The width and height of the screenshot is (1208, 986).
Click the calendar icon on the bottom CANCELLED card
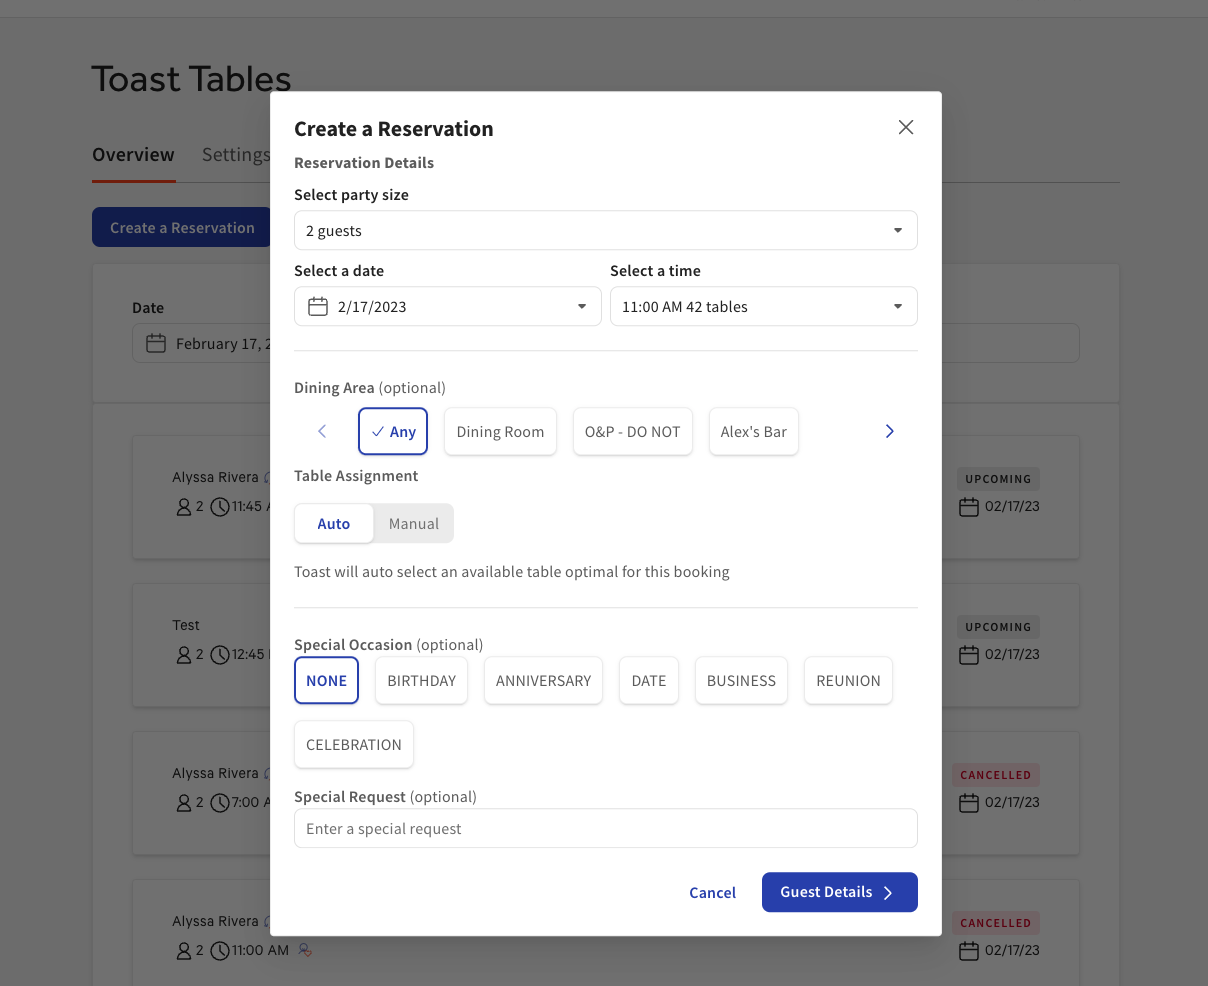[968, 950]
